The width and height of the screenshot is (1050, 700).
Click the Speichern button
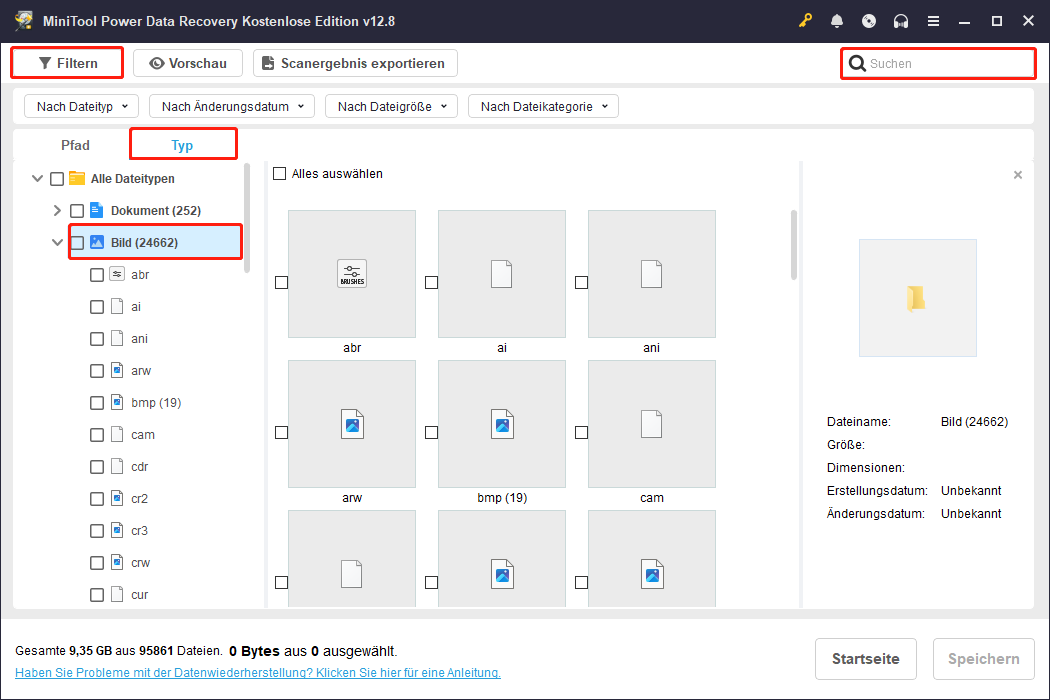pos(984,658)
